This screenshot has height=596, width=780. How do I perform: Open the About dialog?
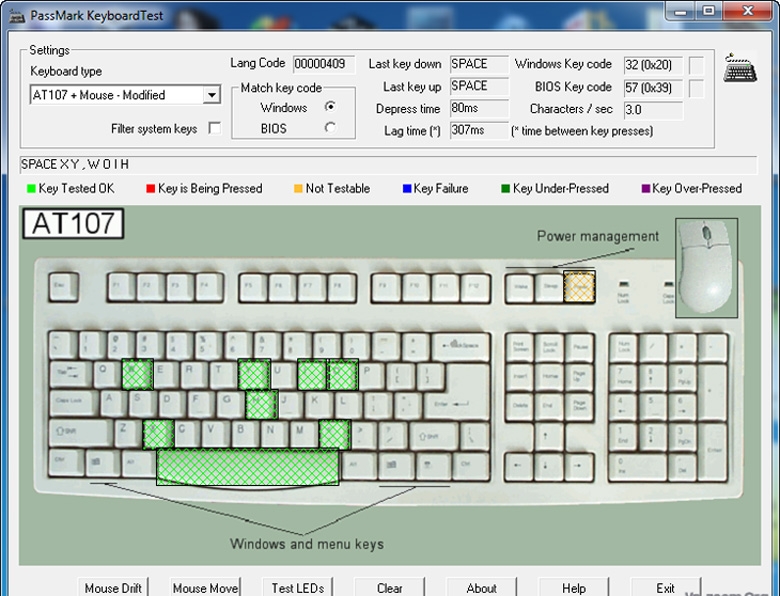481,588
